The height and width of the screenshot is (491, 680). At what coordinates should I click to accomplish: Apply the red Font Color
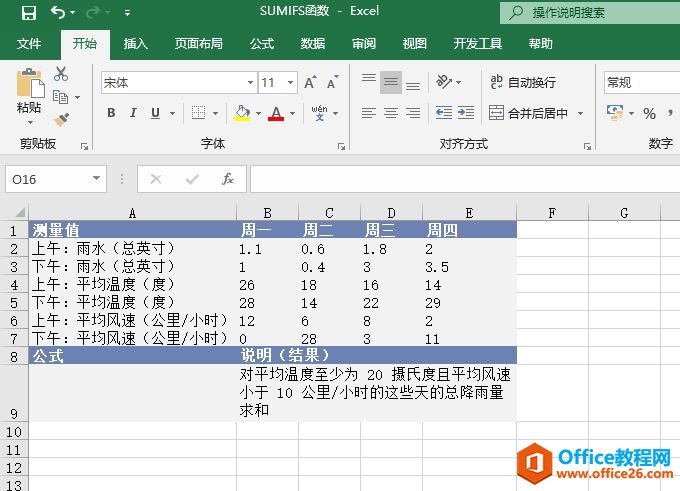coord(276,113)
